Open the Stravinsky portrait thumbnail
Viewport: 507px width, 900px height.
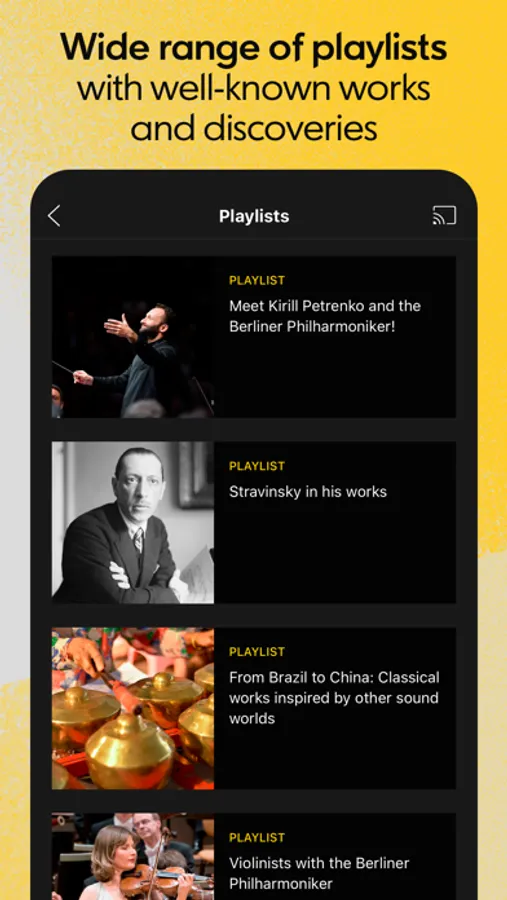(x=133, y=522)
